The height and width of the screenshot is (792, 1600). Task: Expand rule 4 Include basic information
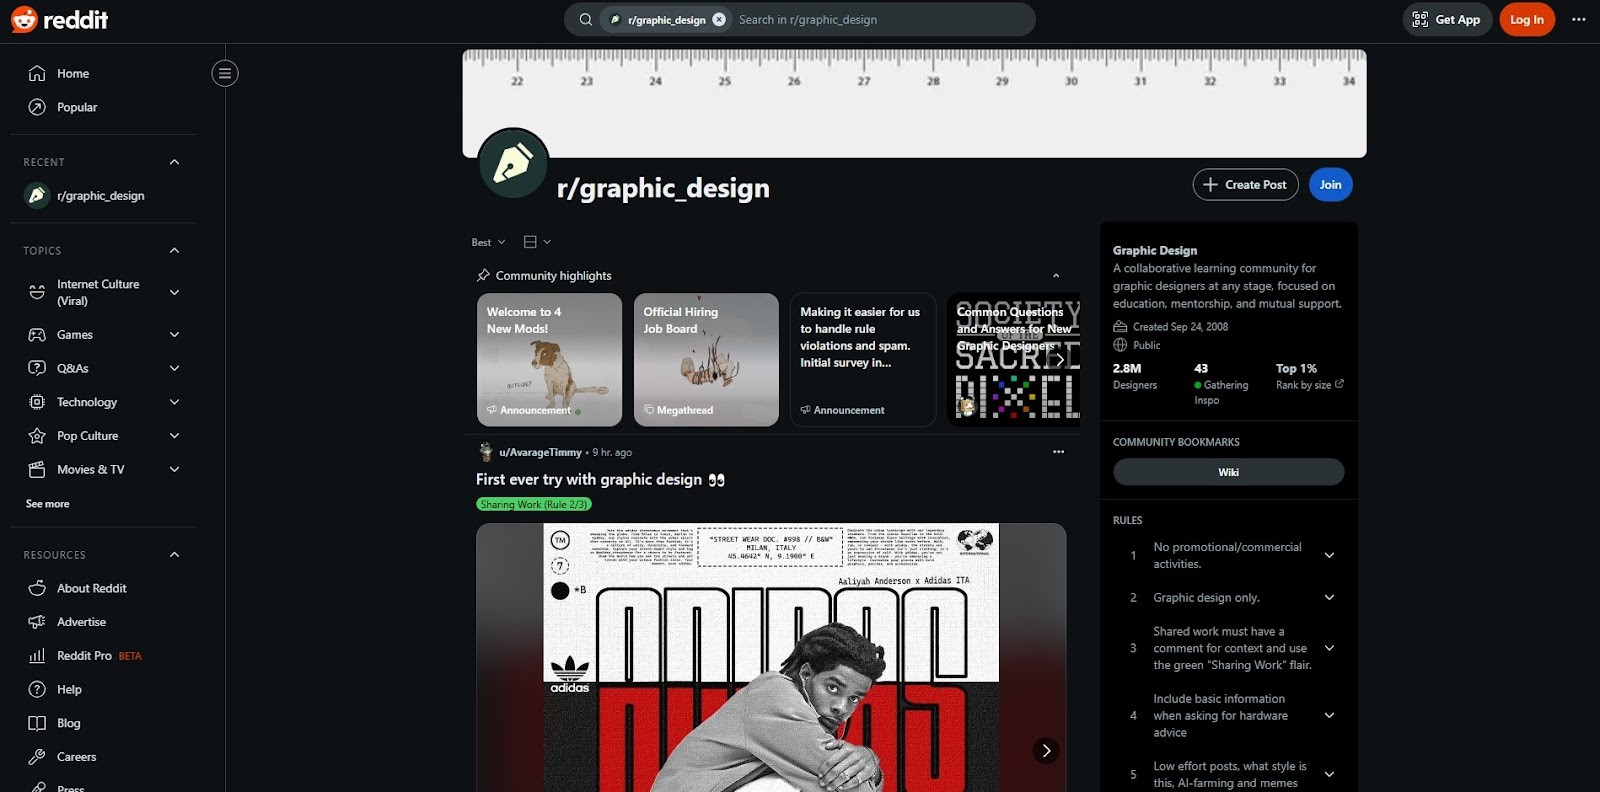click(1329, 716)
